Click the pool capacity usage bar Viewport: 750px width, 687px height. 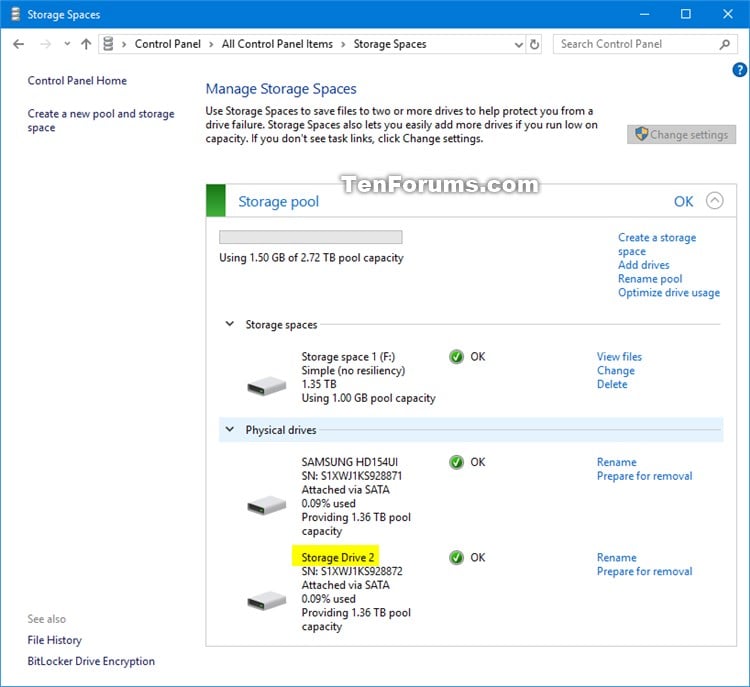tap(310, 237)
